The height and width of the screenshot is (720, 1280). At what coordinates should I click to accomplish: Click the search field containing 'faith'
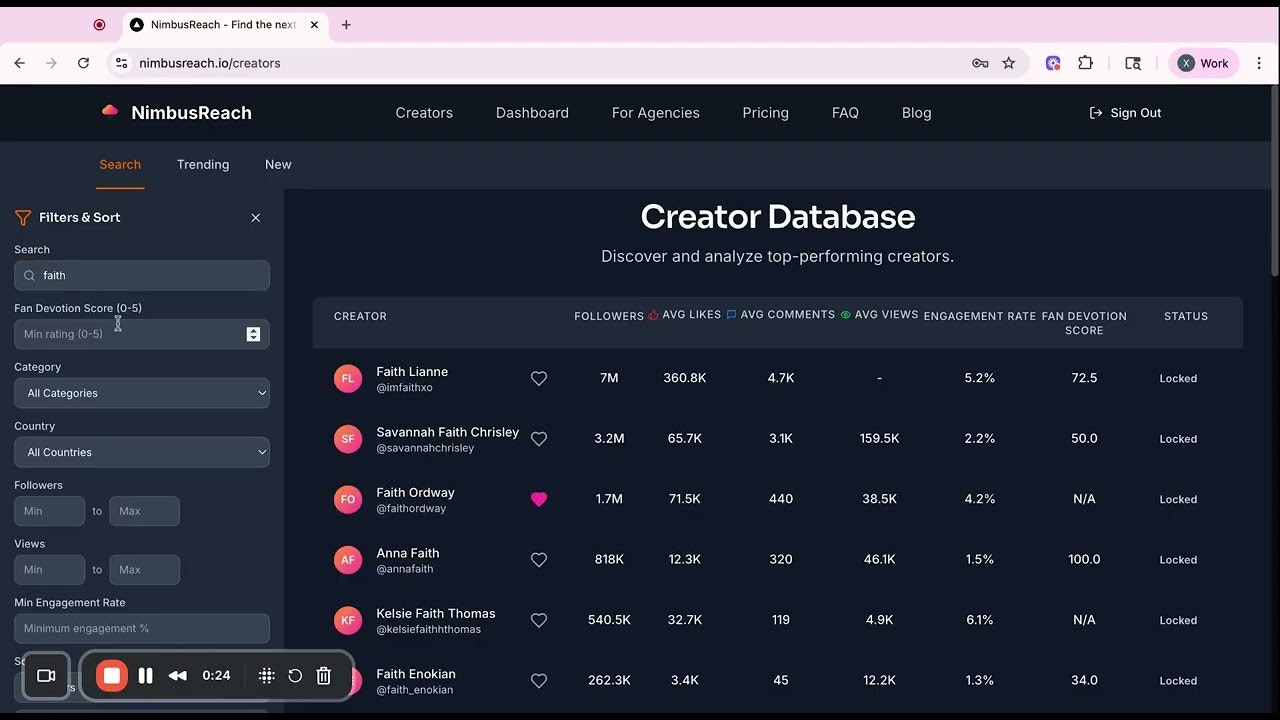142,276
